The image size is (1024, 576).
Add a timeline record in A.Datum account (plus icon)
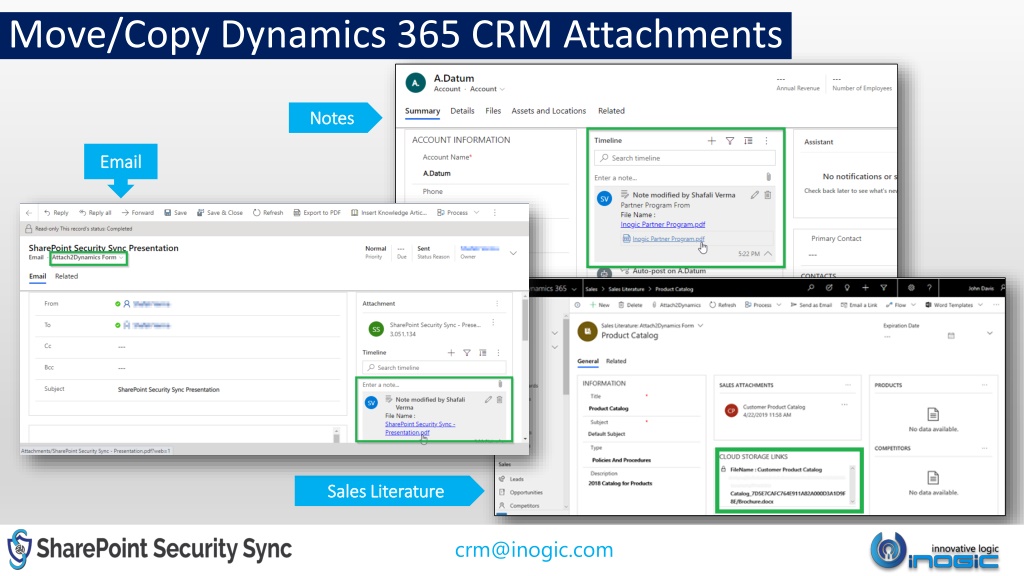point(711,141)
